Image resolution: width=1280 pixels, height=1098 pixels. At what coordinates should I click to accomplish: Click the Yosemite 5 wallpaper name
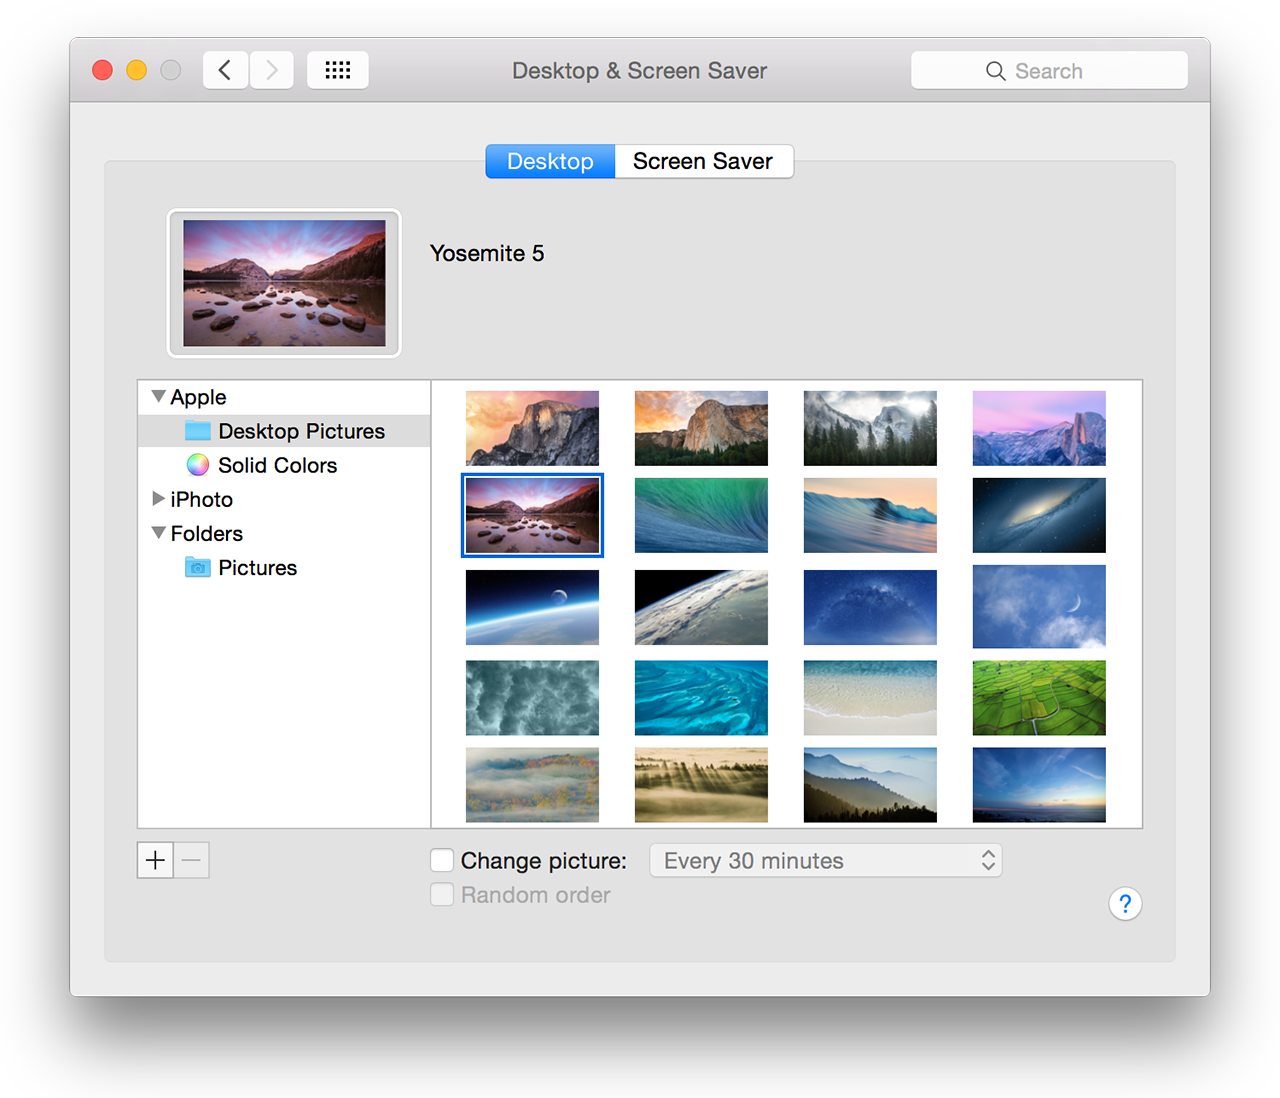[487, 253]
